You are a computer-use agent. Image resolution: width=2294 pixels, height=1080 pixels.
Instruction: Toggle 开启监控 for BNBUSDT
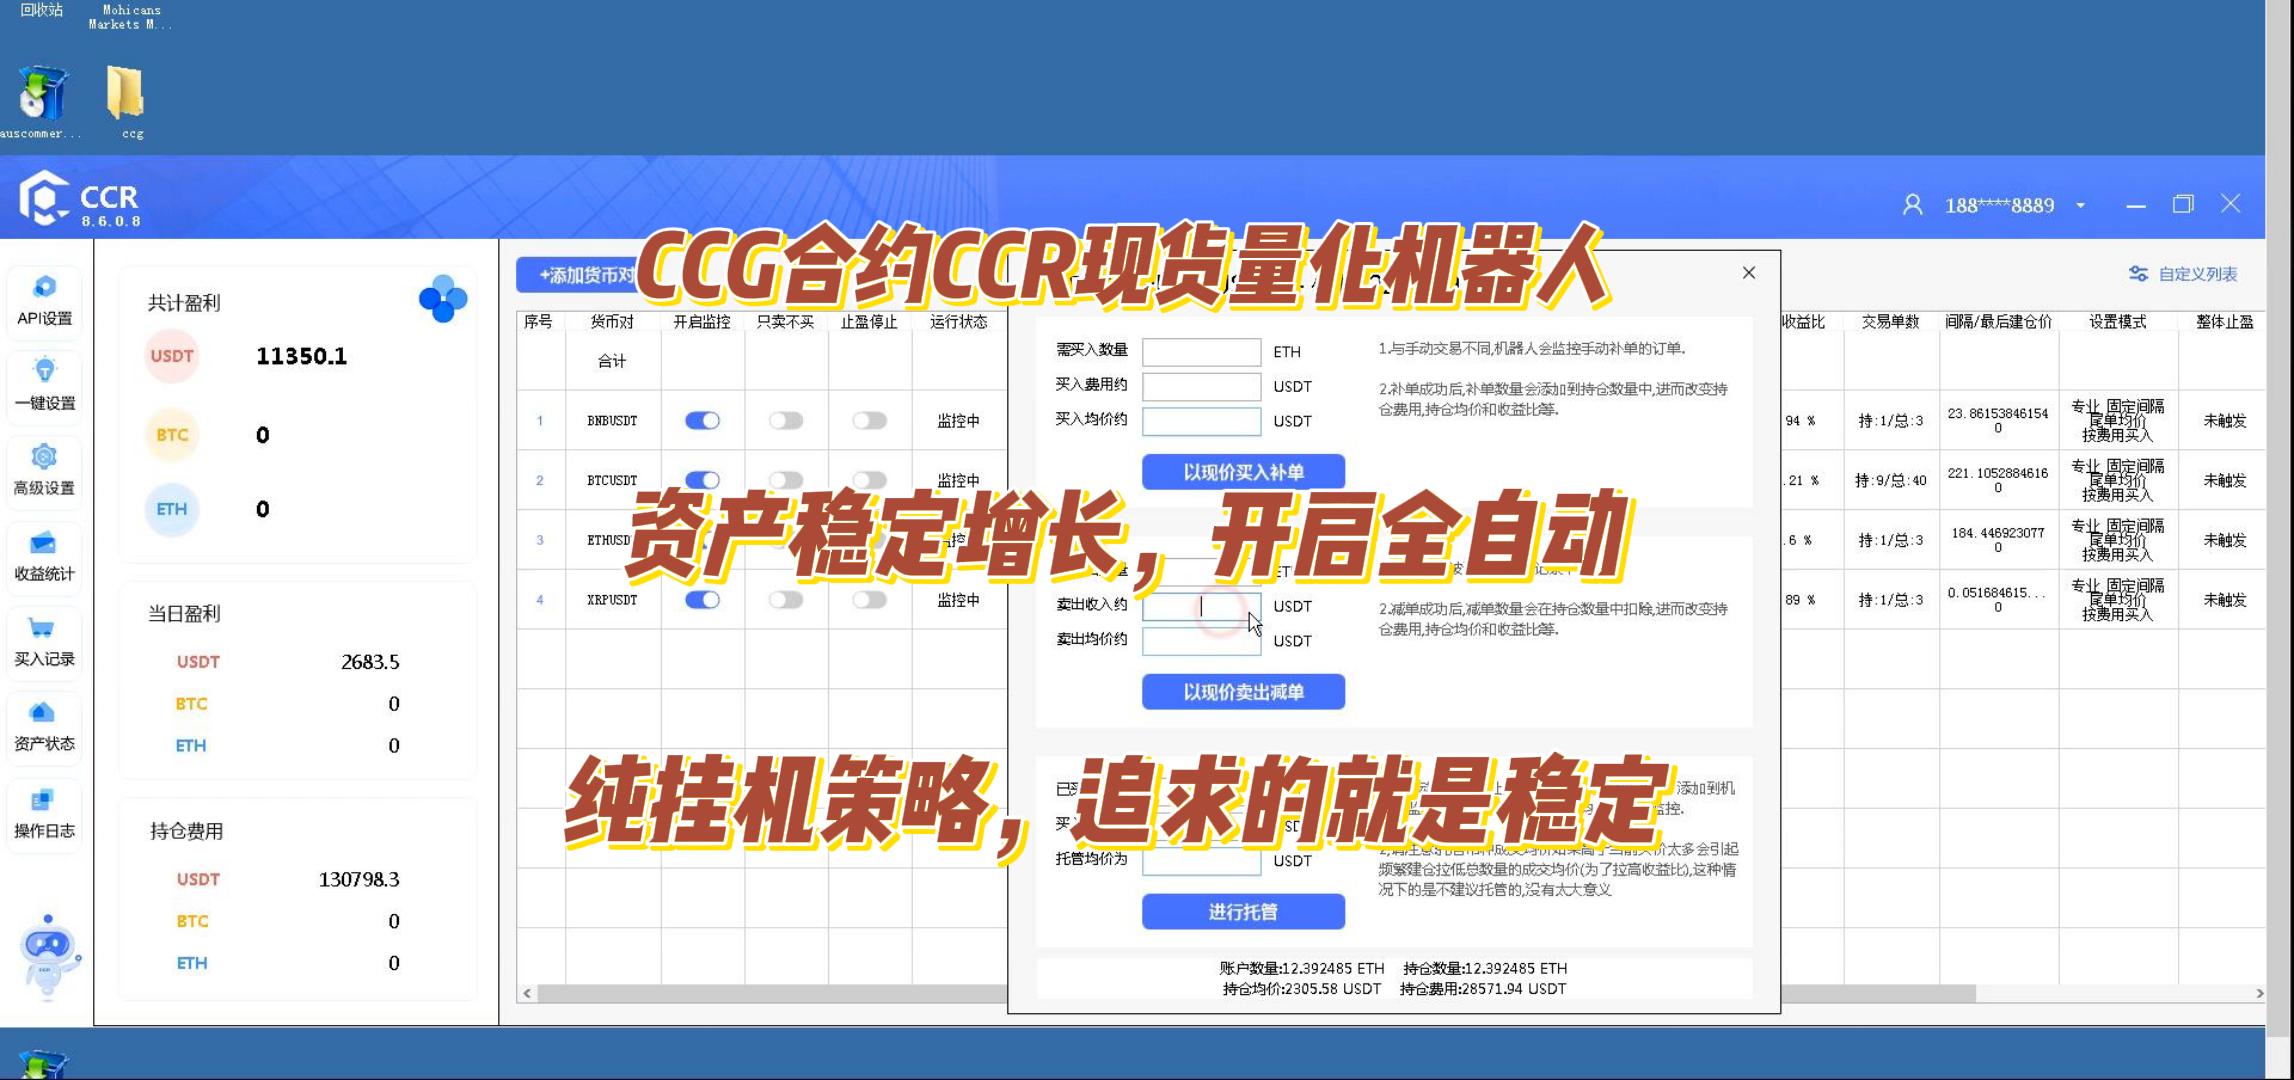tap(702, 421)
